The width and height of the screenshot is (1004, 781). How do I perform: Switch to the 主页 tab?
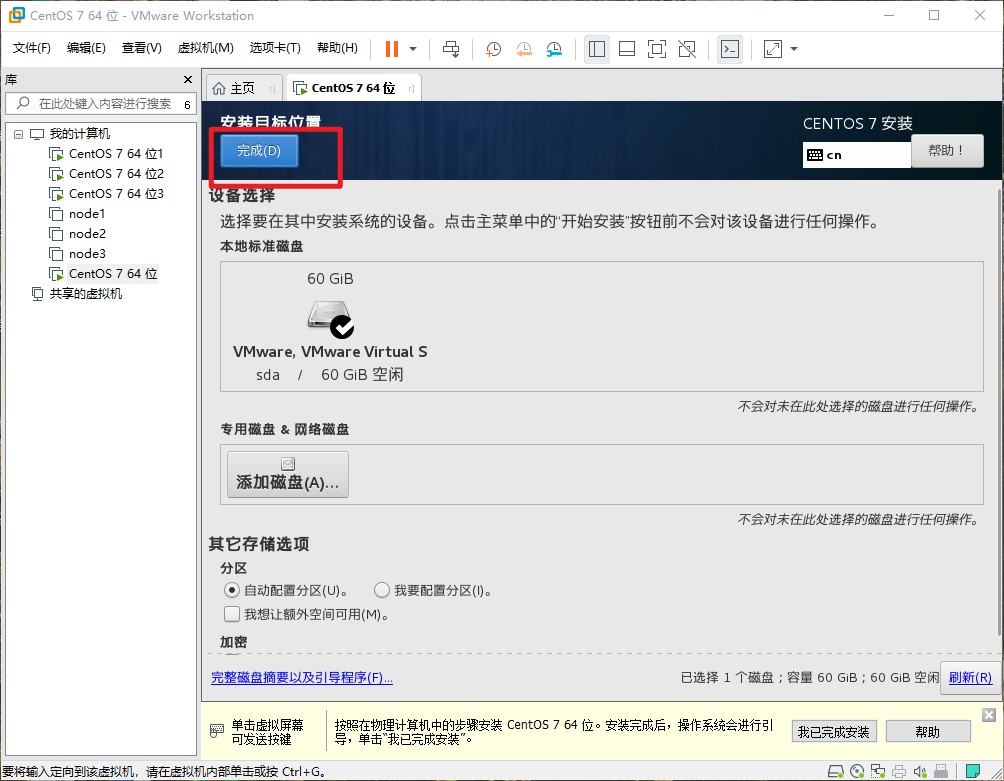243,88
